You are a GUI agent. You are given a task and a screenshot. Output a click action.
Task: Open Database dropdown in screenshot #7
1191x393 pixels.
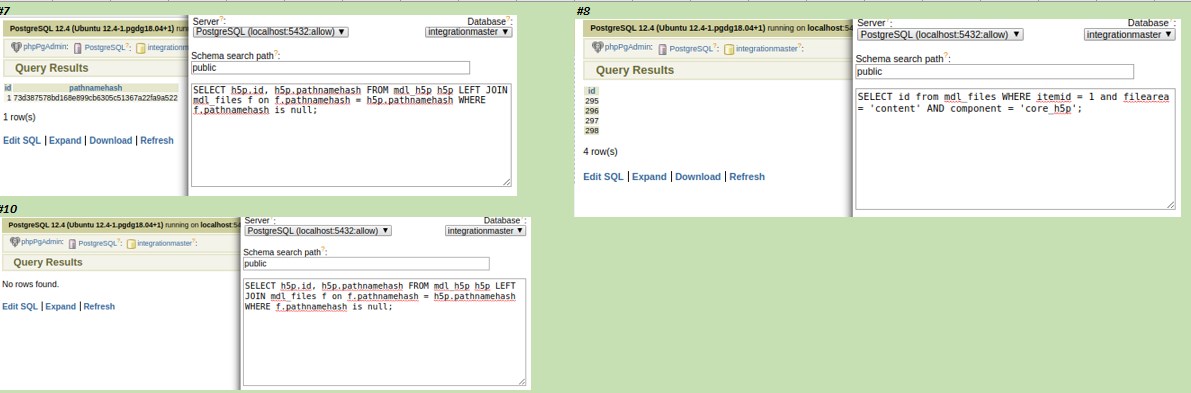pyautogui.click(x=469, y=32)
